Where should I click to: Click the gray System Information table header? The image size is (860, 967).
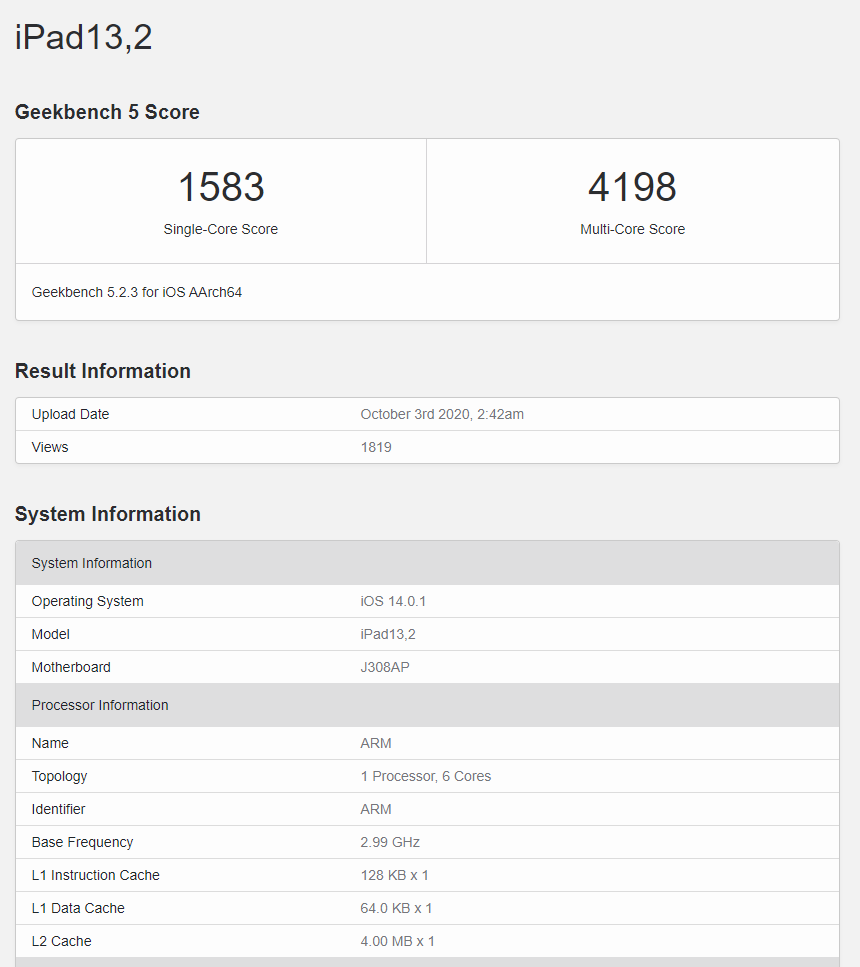tap(427, 563)
